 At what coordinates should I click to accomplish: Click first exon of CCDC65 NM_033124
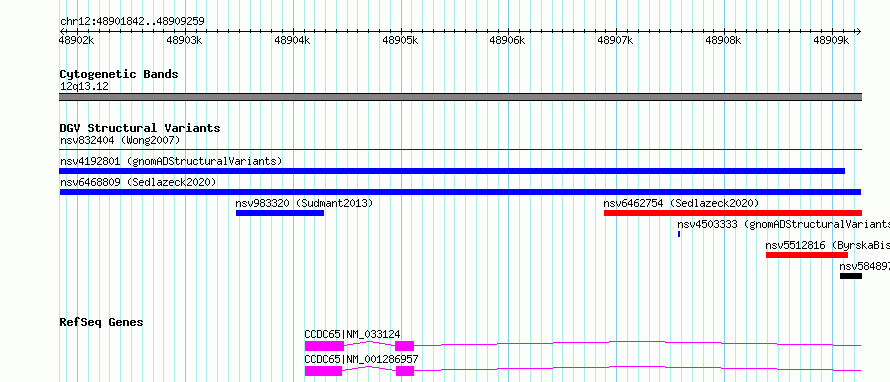(x=324, y=346)
